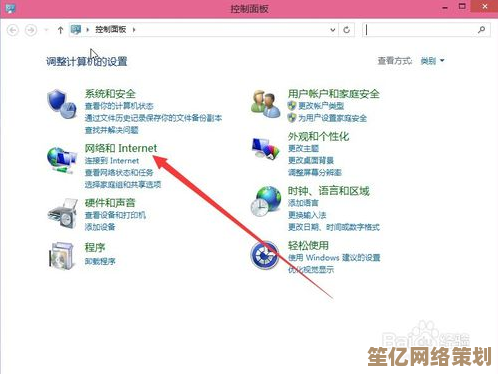Expand arrow before 控制面板 breadcrumb
The width and height of the screenshot is (498, 375).
coord(88,30)
